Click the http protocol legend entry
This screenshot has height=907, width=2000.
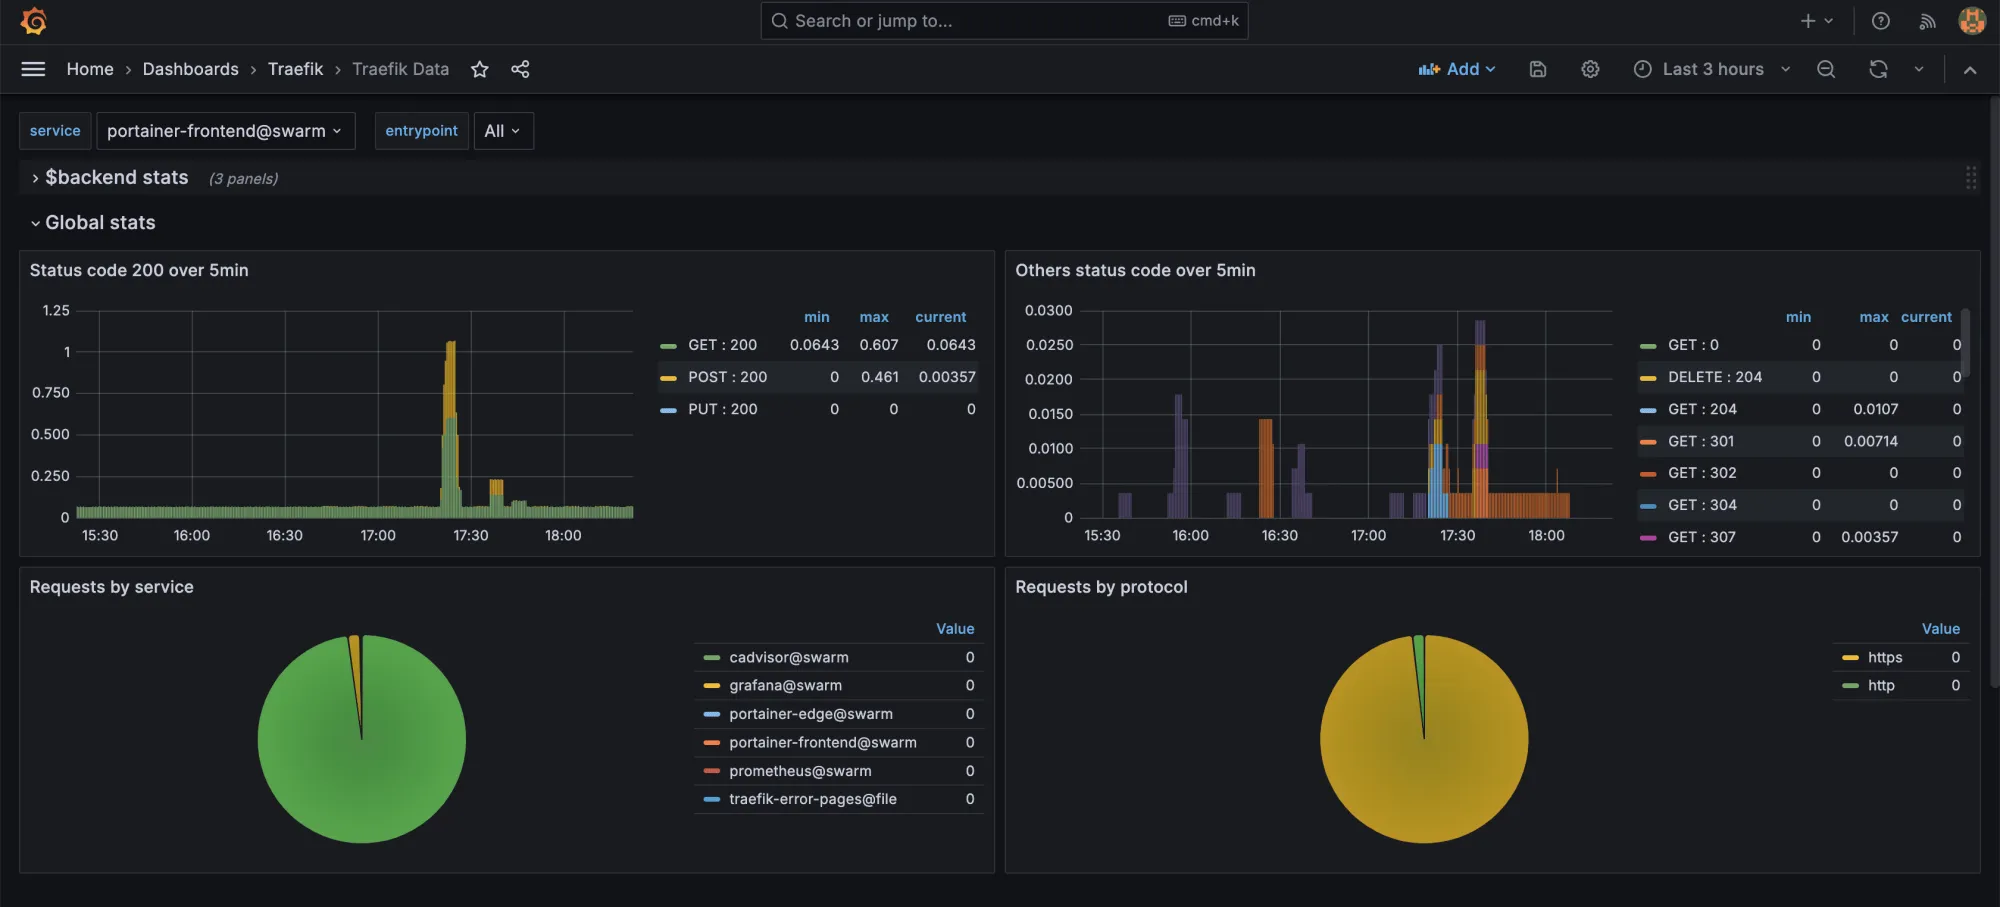click(1881, 685)
